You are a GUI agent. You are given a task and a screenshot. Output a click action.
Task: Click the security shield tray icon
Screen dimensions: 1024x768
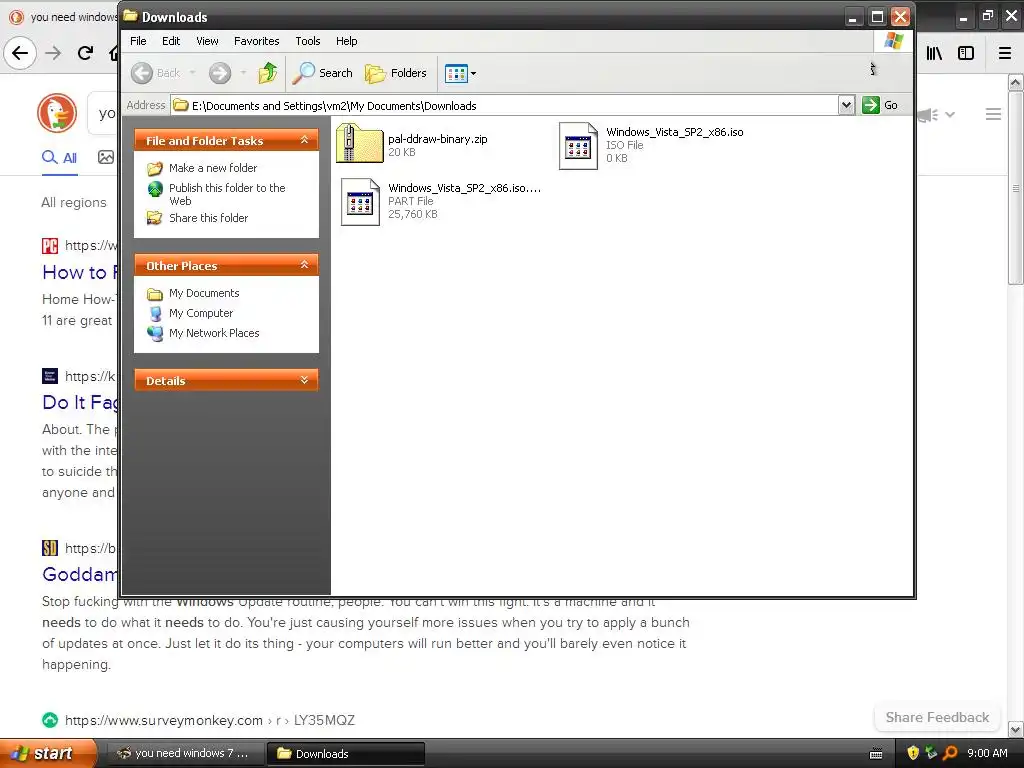(912, 754)
